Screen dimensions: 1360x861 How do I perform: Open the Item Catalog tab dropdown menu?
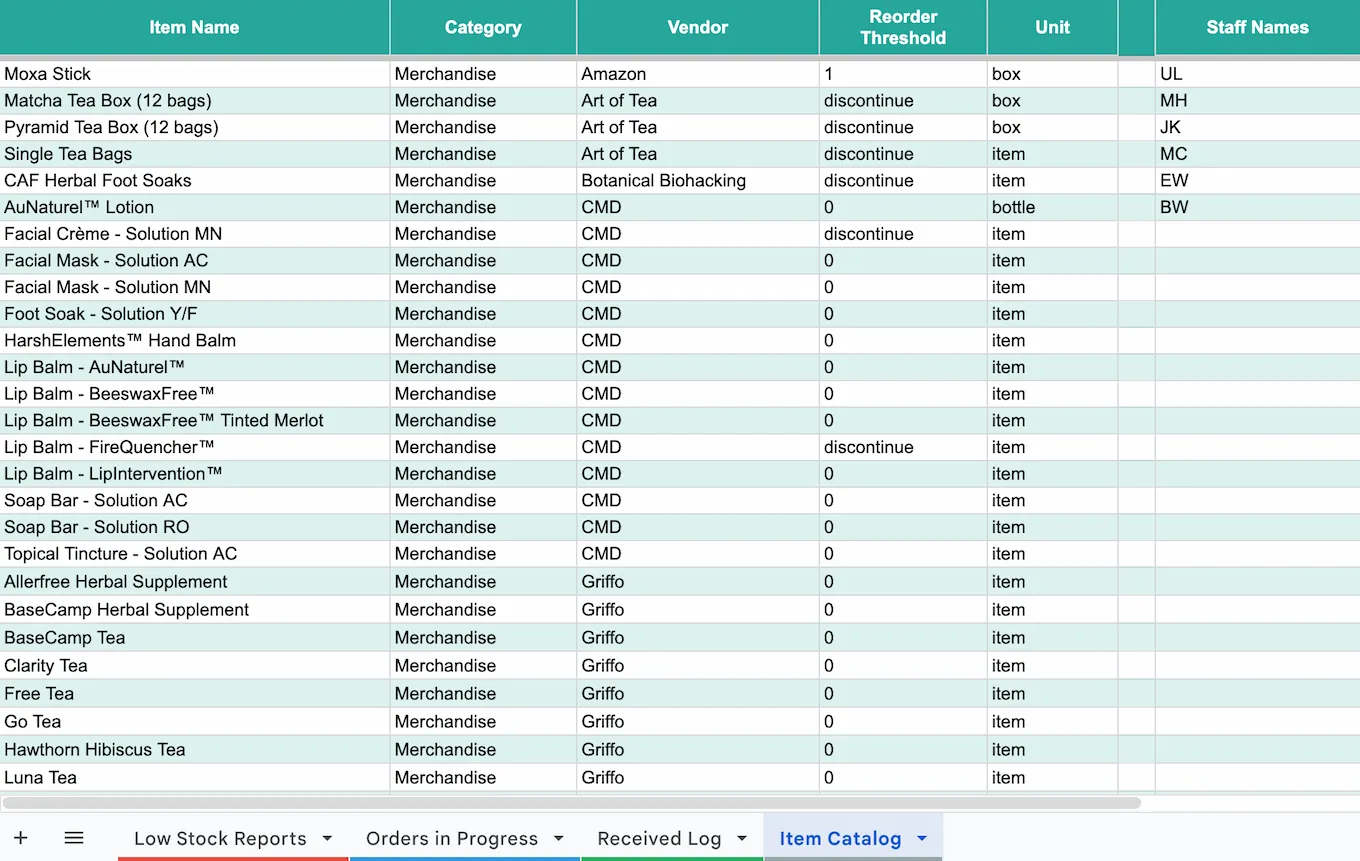(x=921, y=838)
